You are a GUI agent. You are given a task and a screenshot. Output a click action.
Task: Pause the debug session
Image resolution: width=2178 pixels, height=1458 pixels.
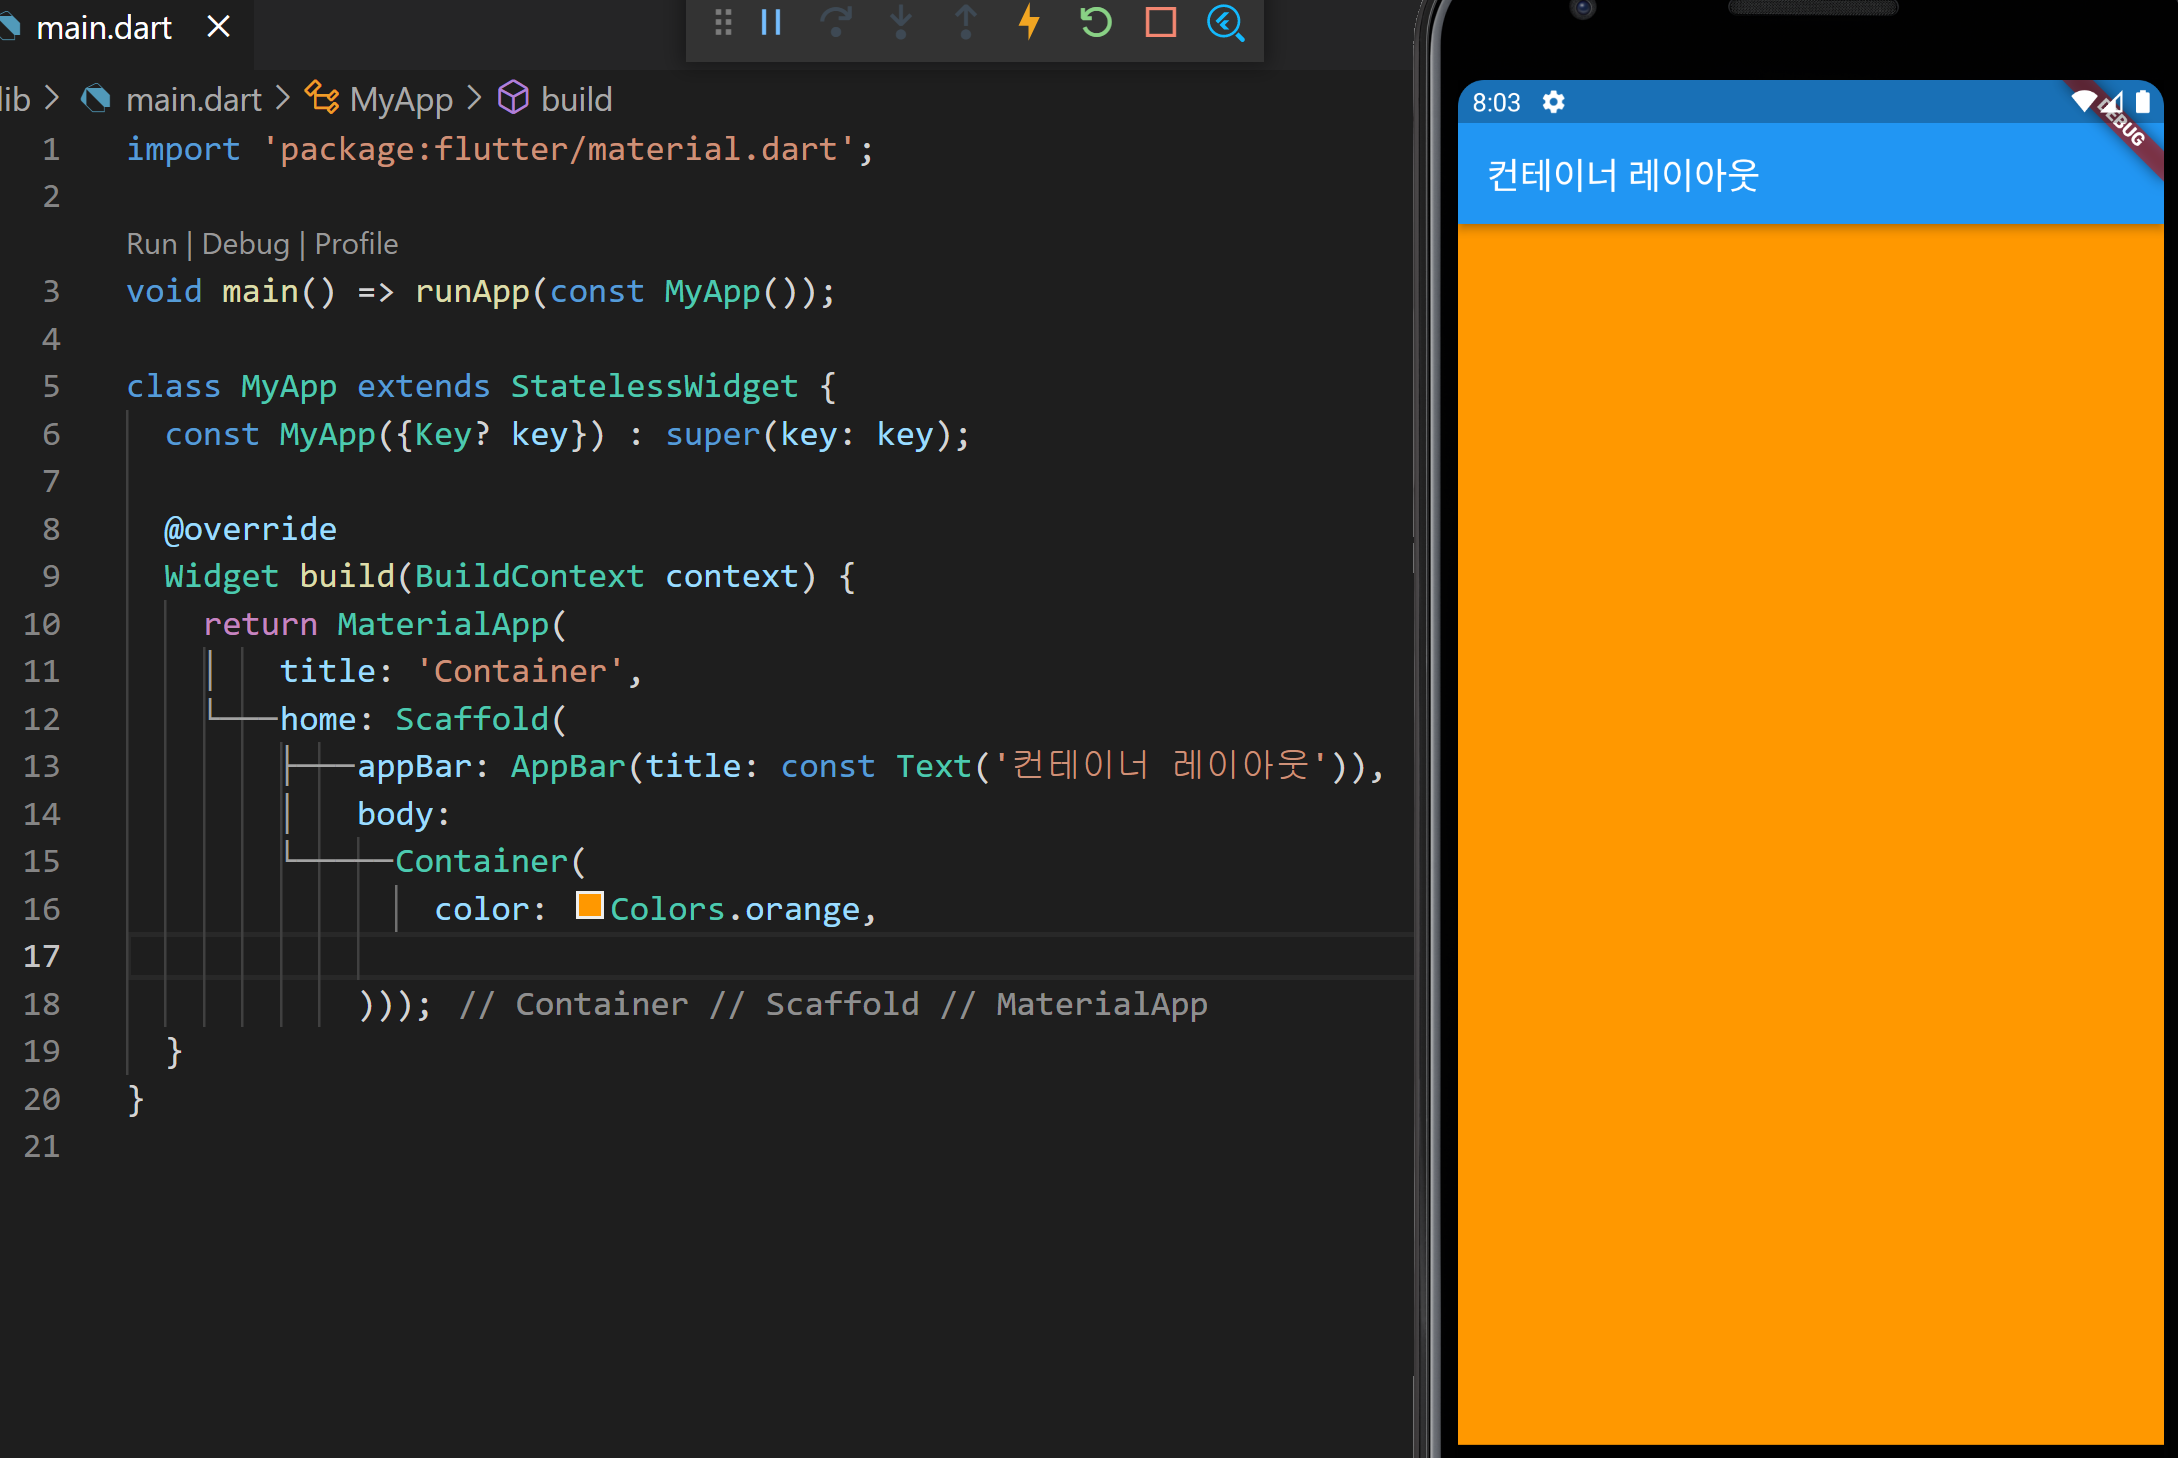click(x=770, y=22)
